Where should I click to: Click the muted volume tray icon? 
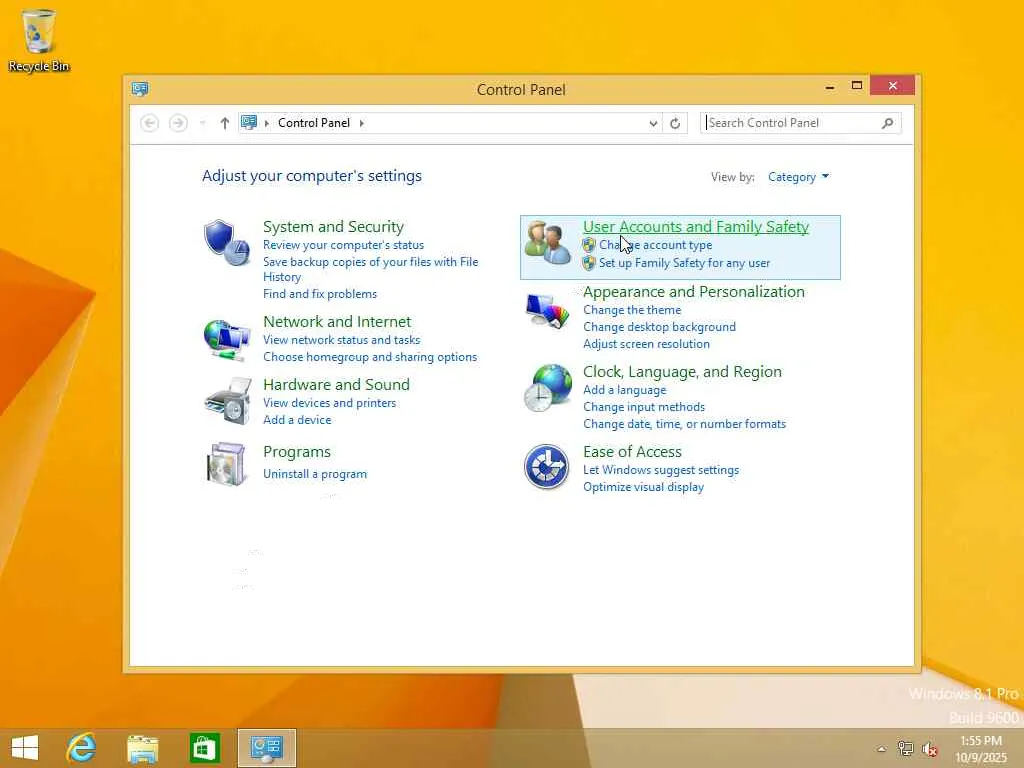click(930, 748)
